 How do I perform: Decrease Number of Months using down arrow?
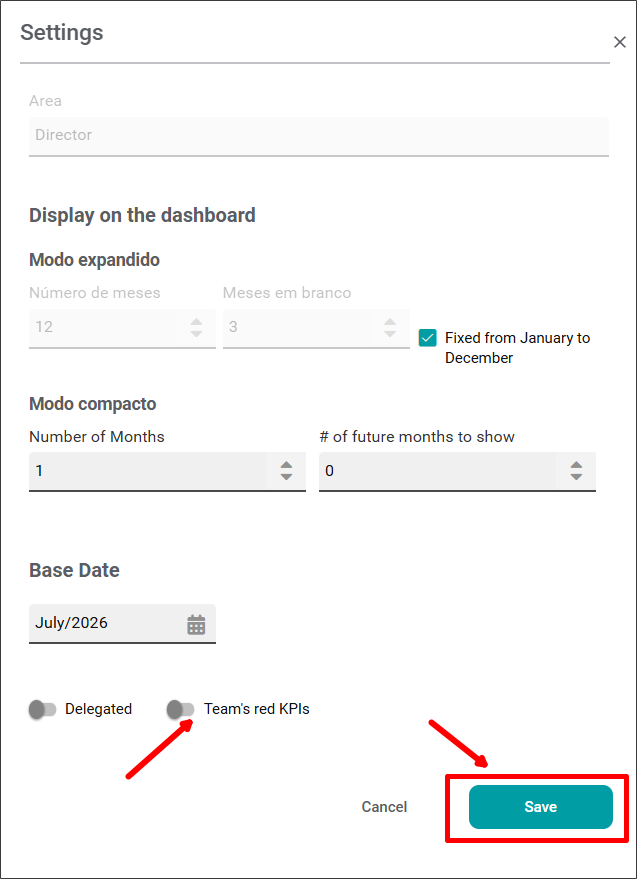[x=287, y=476]
